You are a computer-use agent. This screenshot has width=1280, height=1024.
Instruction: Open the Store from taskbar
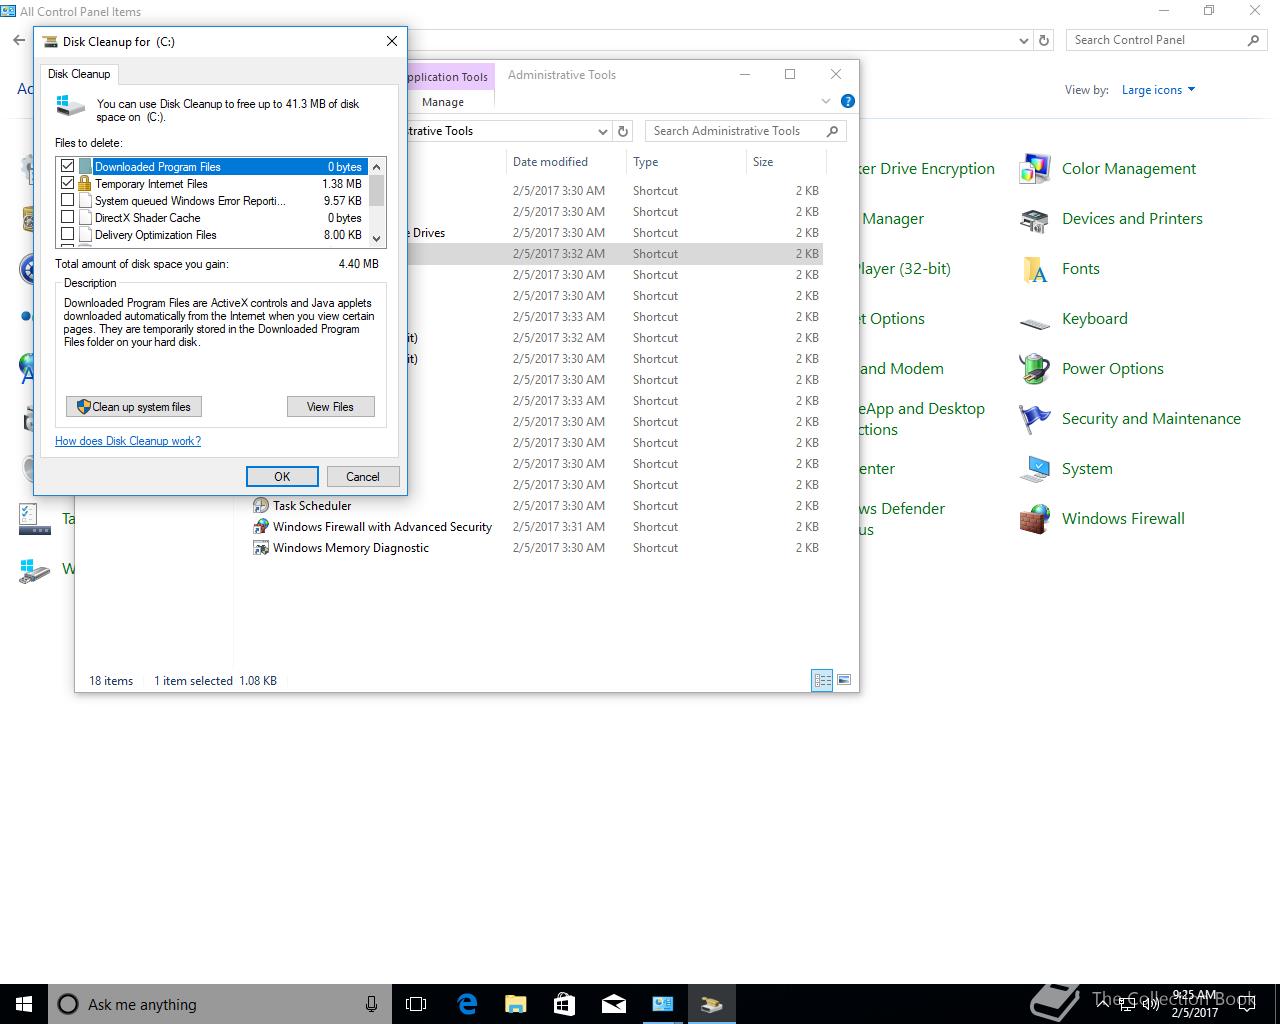pyautogui.click(x=564, y=1004)
